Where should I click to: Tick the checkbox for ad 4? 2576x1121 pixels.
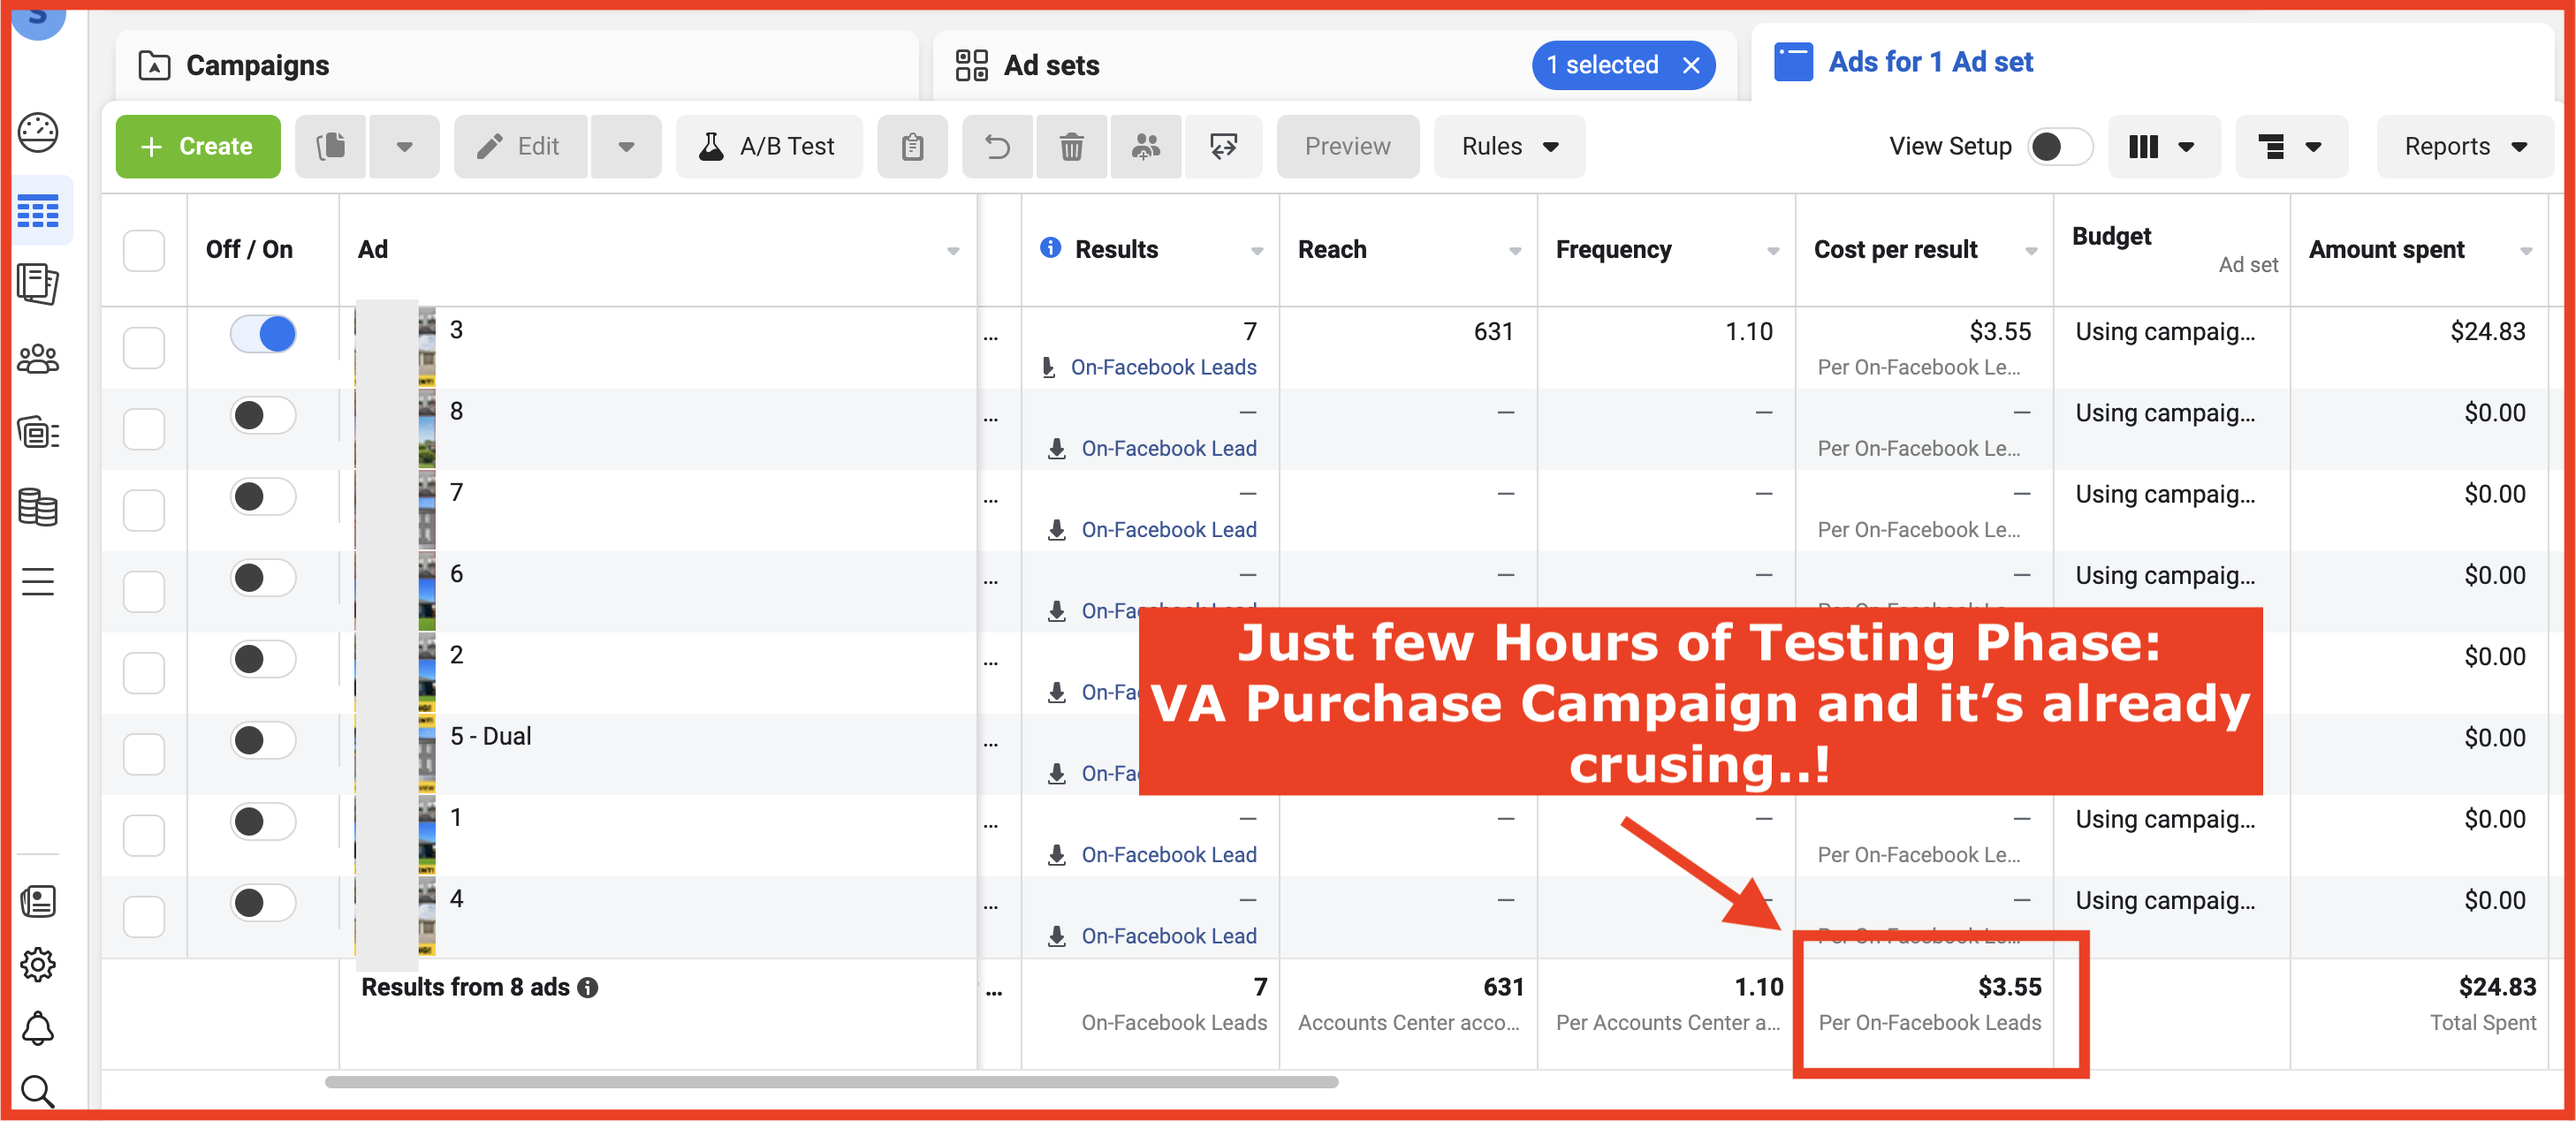tap(144, 915)
